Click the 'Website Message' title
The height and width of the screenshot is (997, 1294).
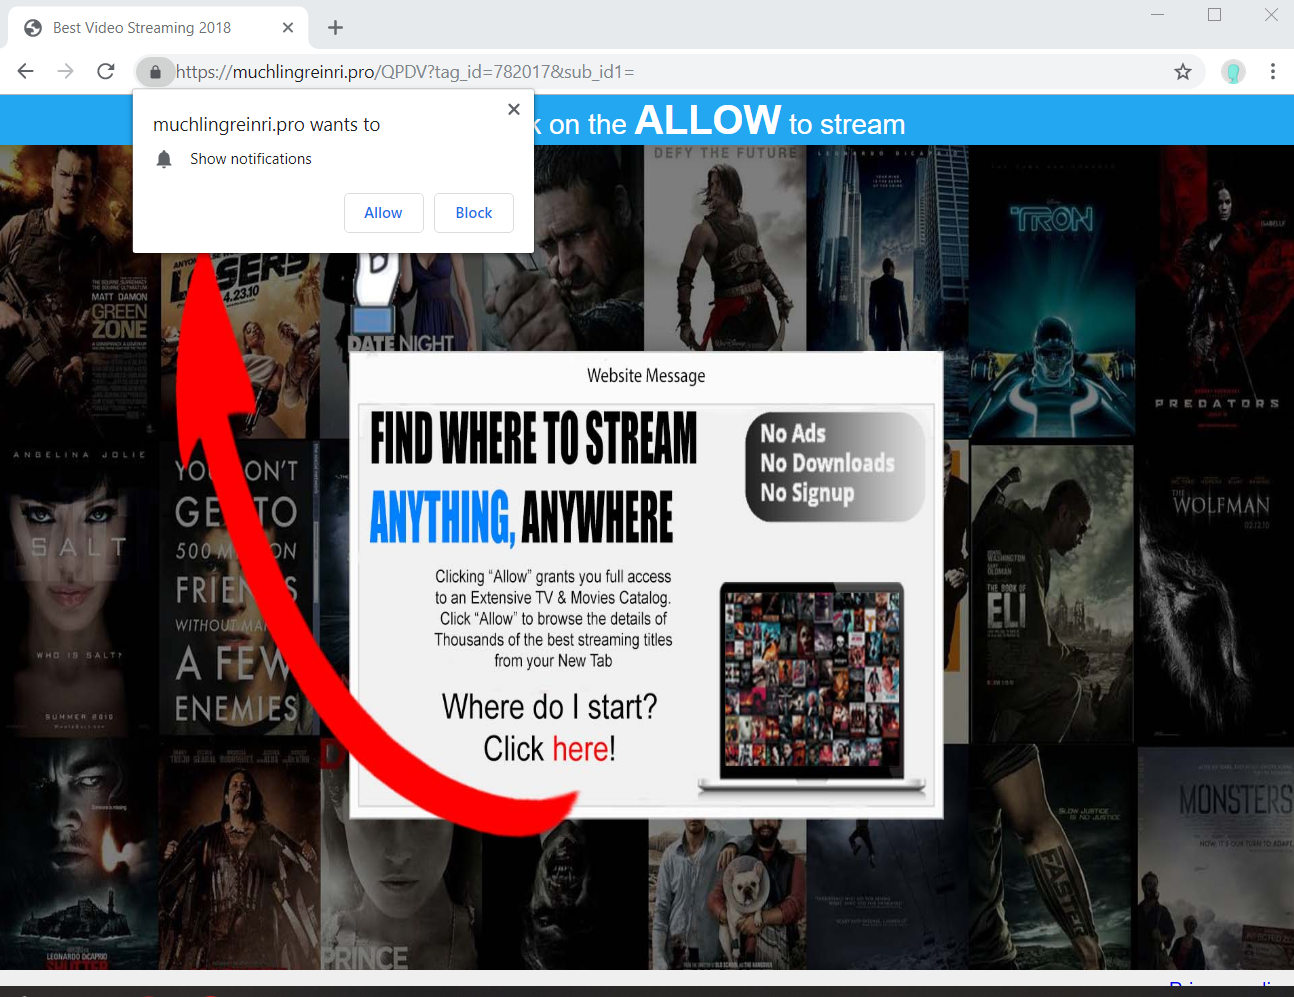click(x=646, y=376)
